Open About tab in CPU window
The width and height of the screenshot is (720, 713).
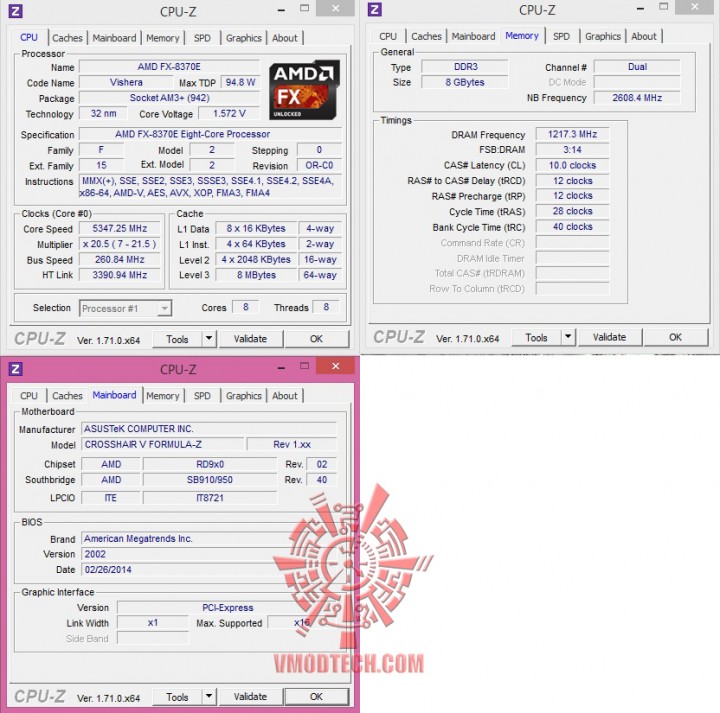[285, 38]
